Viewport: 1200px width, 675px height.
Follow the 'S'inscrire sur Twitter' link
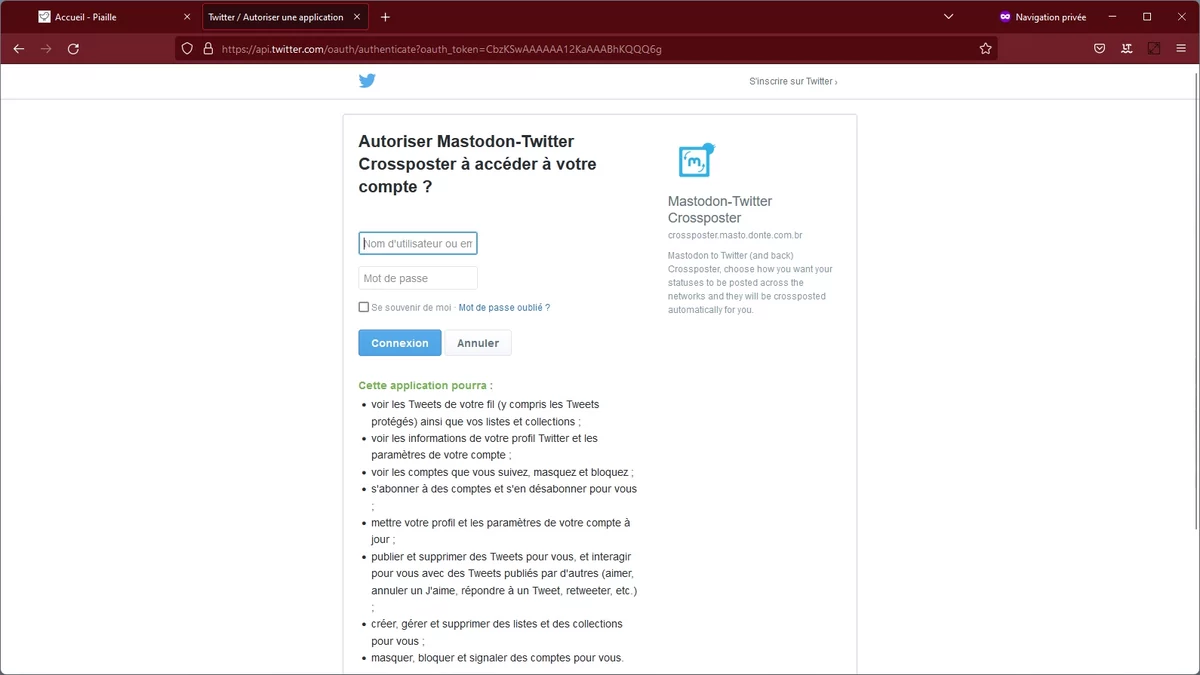(793, 81)
